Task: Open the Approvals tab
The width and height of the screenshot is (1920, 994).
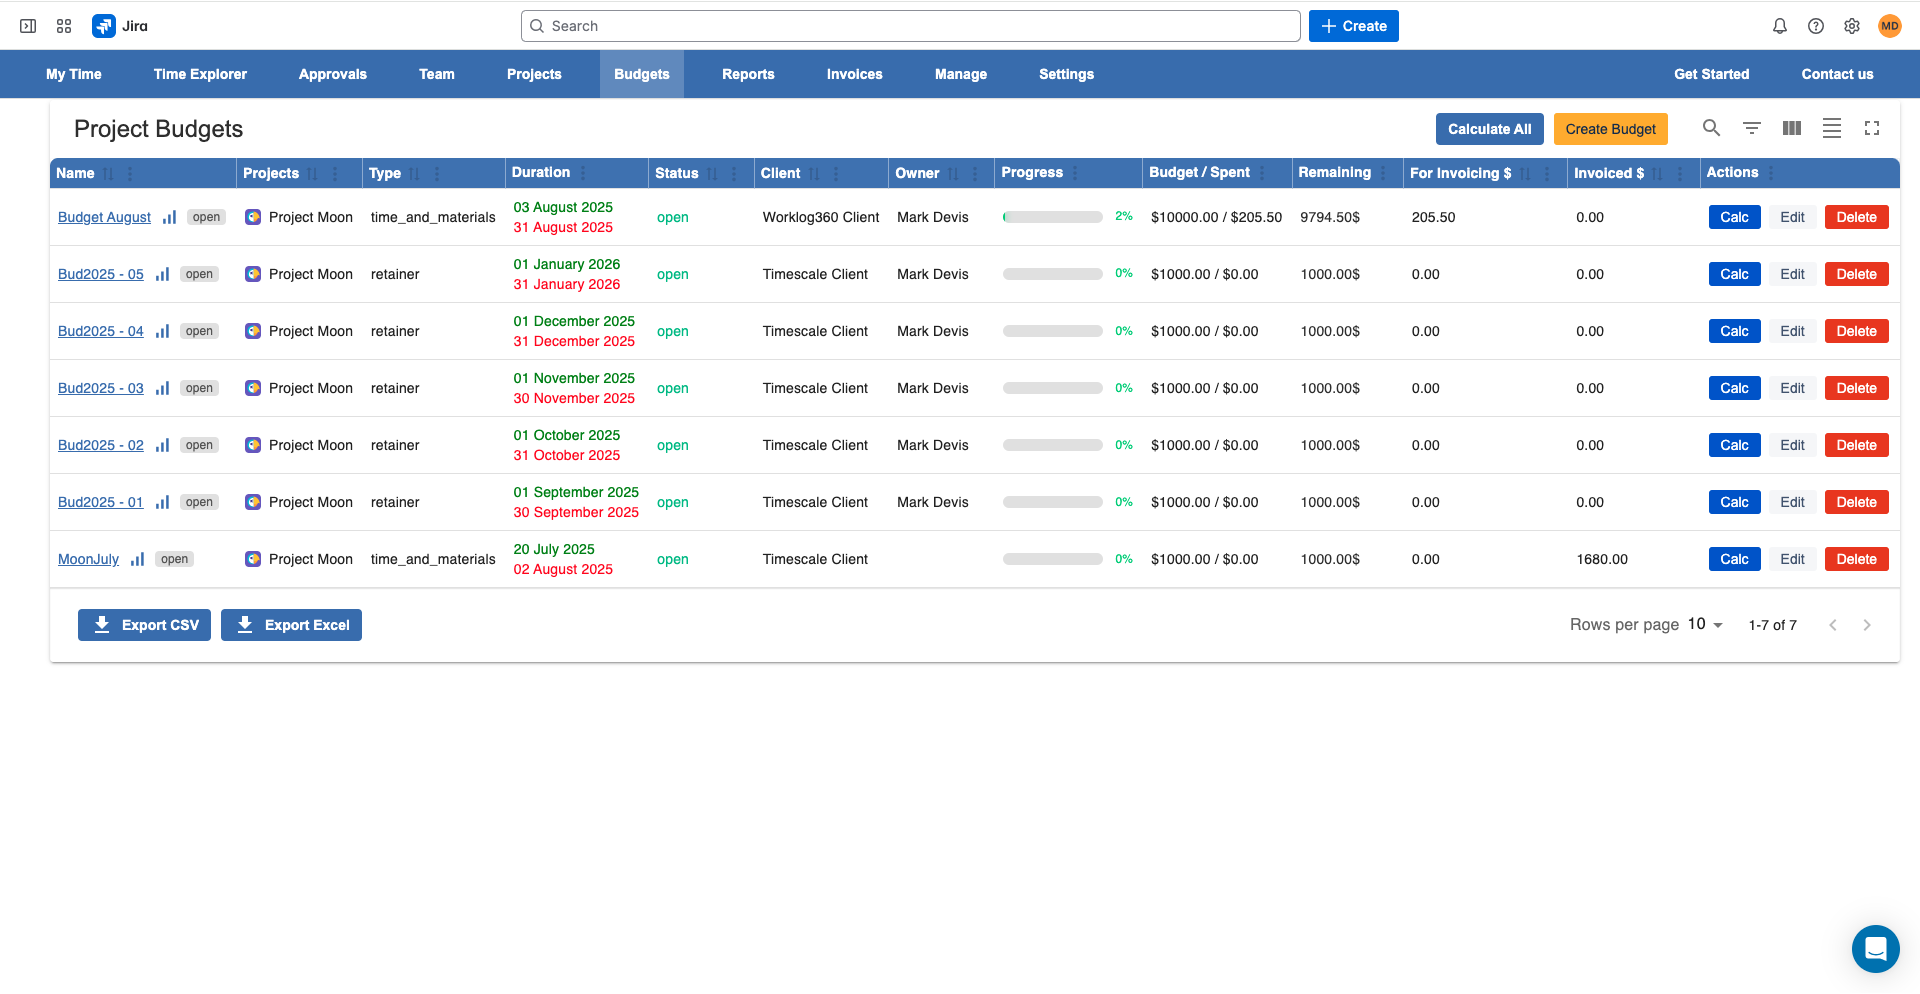Action: click(333, 74)
